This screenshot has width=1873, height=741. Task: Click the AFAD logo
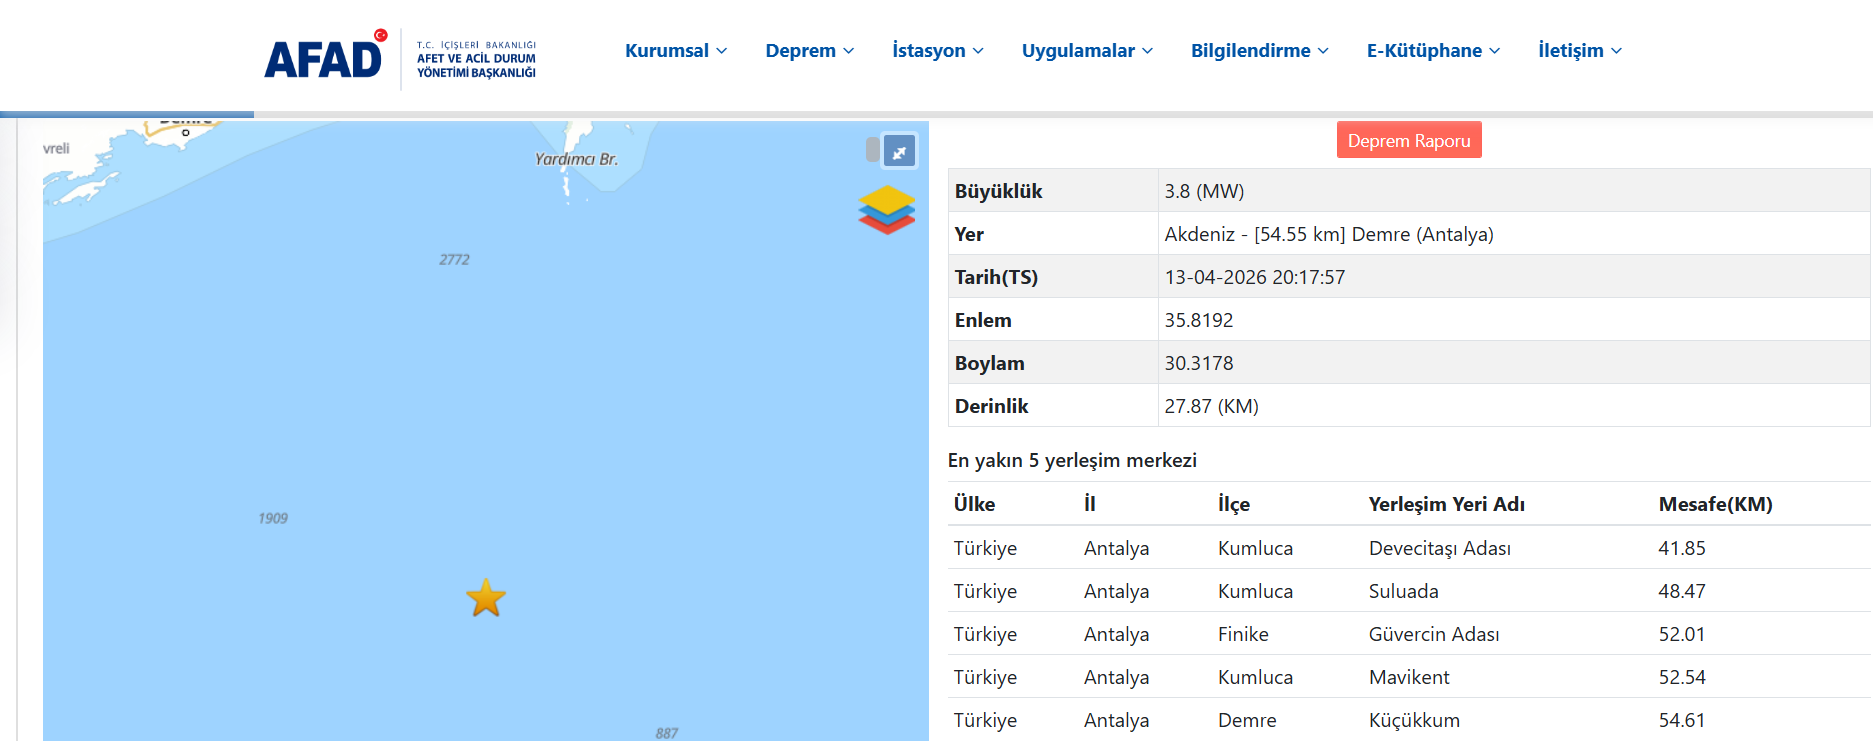324,58
